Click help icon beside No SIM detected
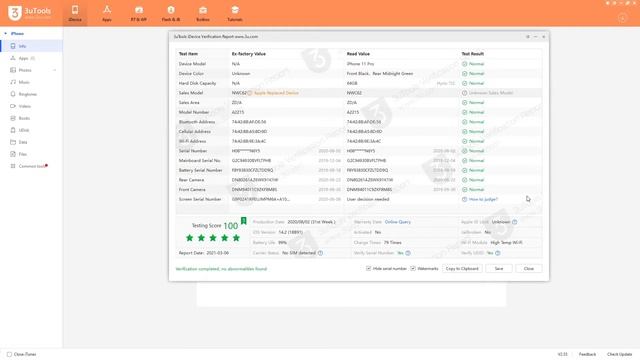Screen dimensions: 640x360 320,253
